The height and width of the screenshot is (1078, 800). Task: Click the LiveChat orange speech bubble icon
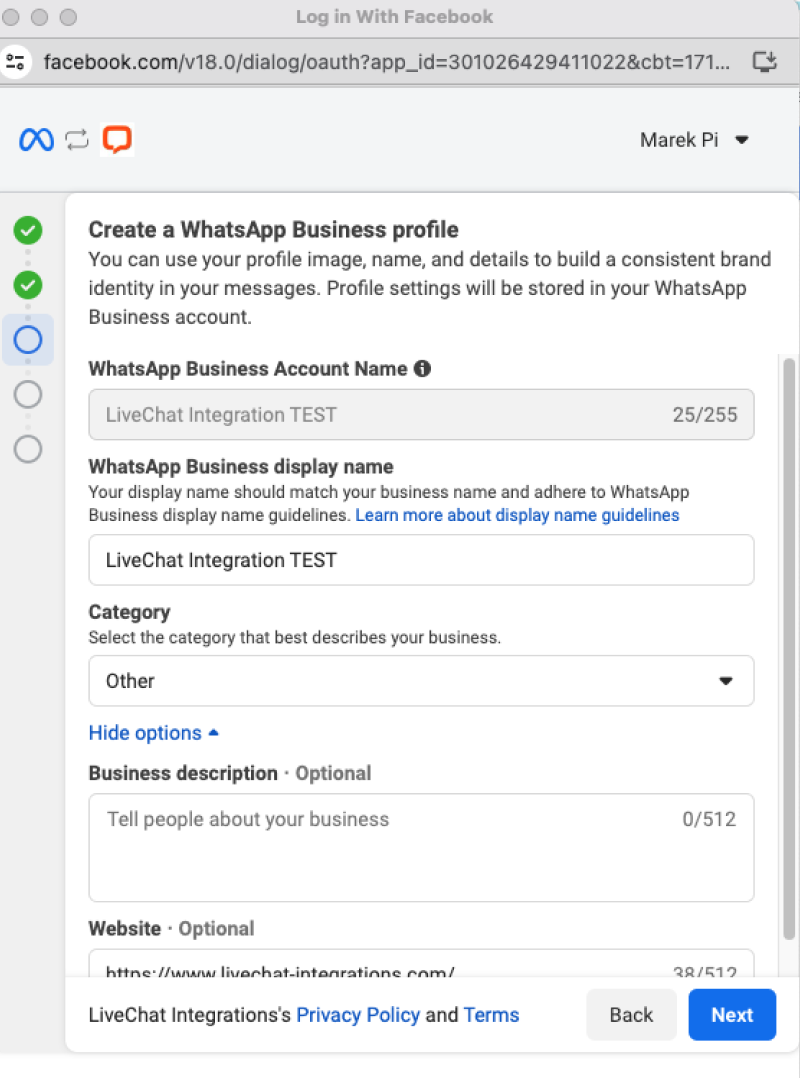(x=117, y=140)
